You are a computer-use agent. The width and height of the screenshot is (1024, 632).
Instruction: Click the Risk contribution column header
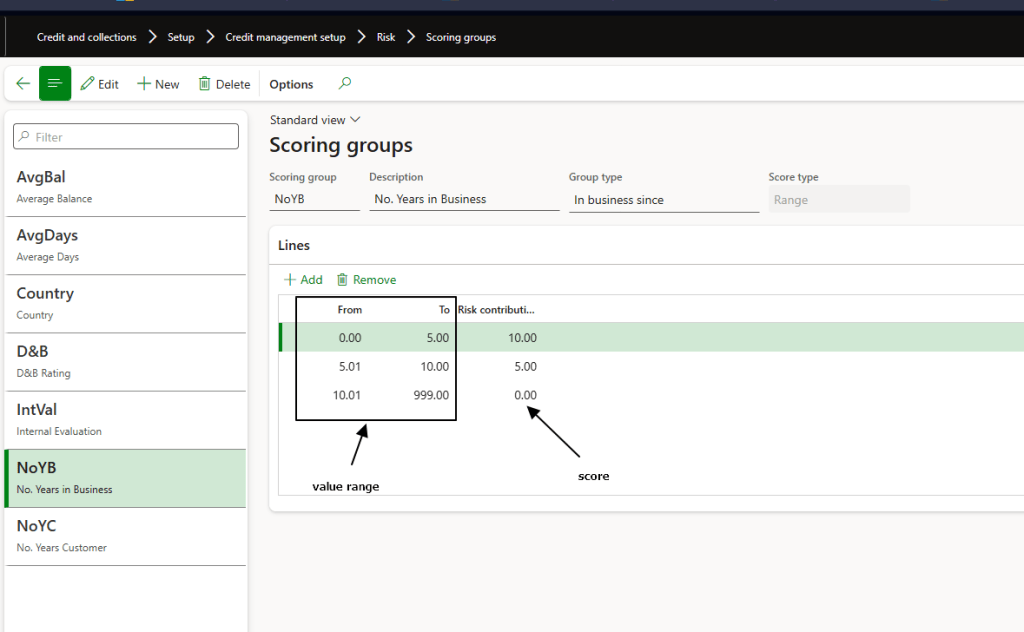click(497, 310)
